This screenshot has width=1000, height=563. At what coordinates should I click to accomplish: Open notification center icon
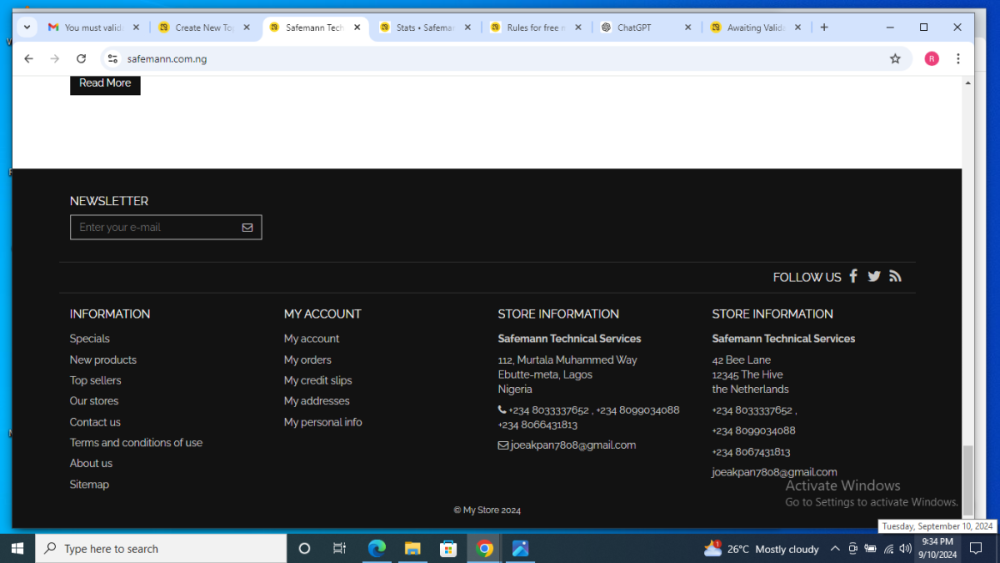(x=976, y=548)
